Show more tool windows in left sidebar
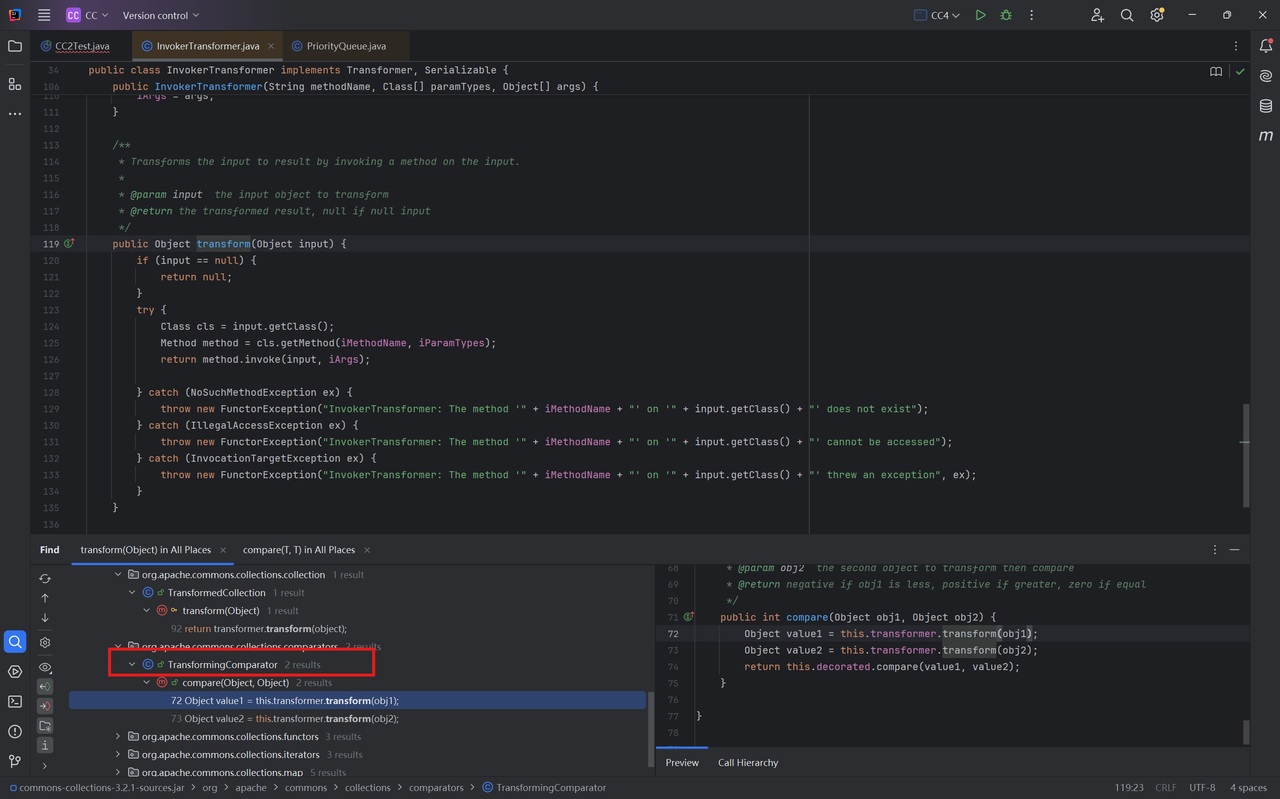The height and width of the screenshot is (799, 1280). (x=14, y=114)
